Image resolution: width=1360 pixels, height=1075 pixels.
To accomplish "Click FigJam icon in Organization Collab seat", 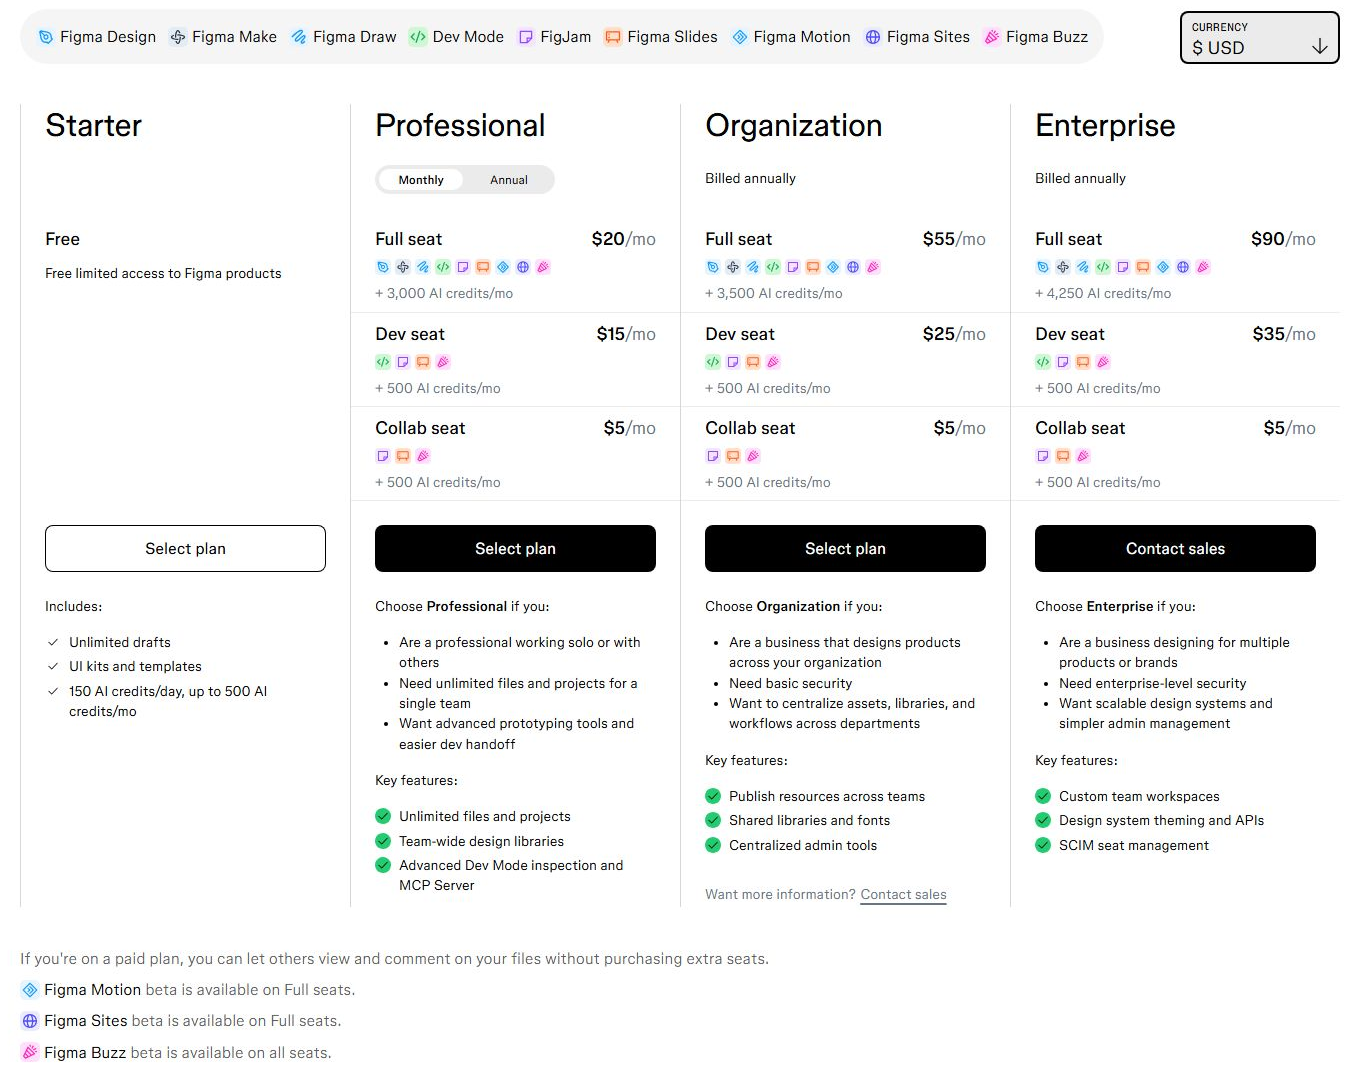I will pos(713,456).
